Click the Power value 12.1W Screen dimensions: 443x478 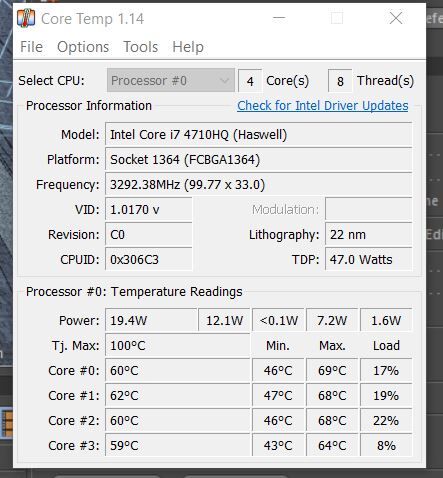coord(224,320)
